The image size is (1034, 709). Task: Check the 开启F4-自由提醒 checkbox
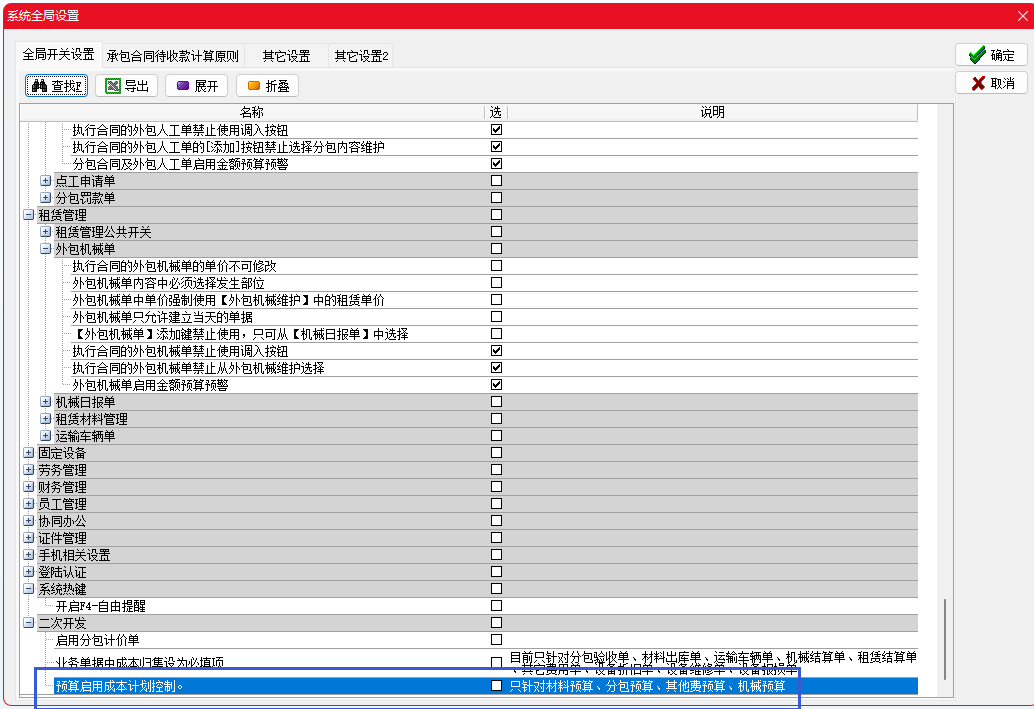click(496, 606)
